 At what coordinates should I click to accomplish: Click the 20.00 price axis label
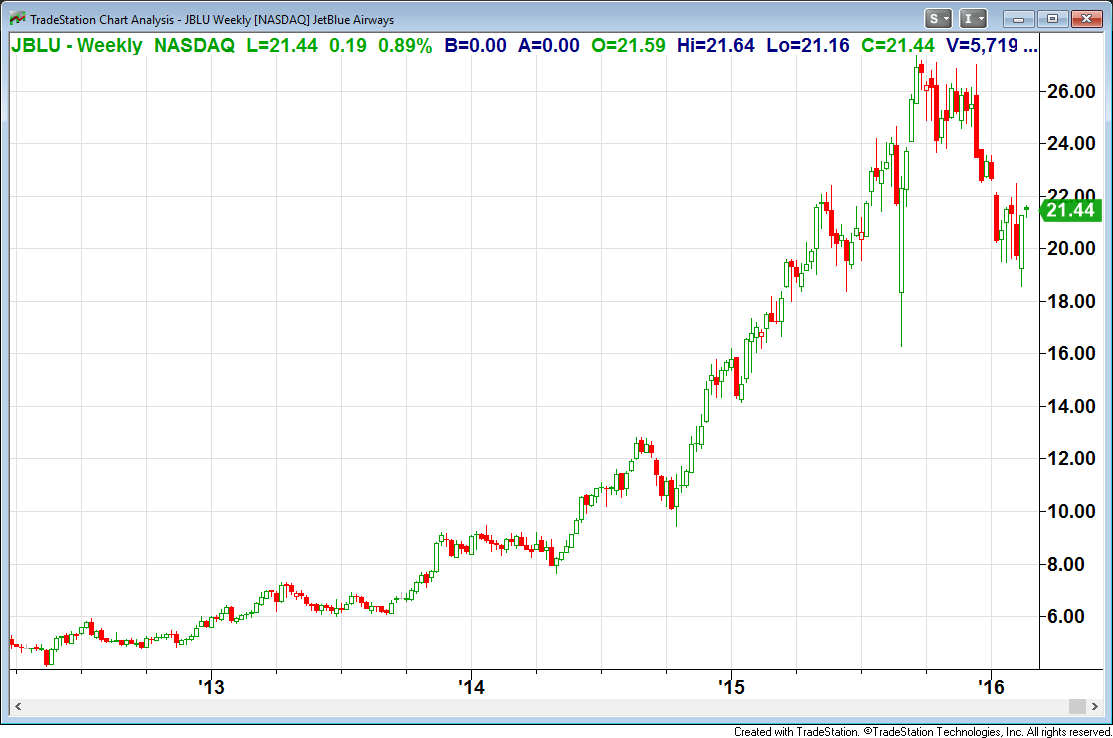tap(1071, 248)
